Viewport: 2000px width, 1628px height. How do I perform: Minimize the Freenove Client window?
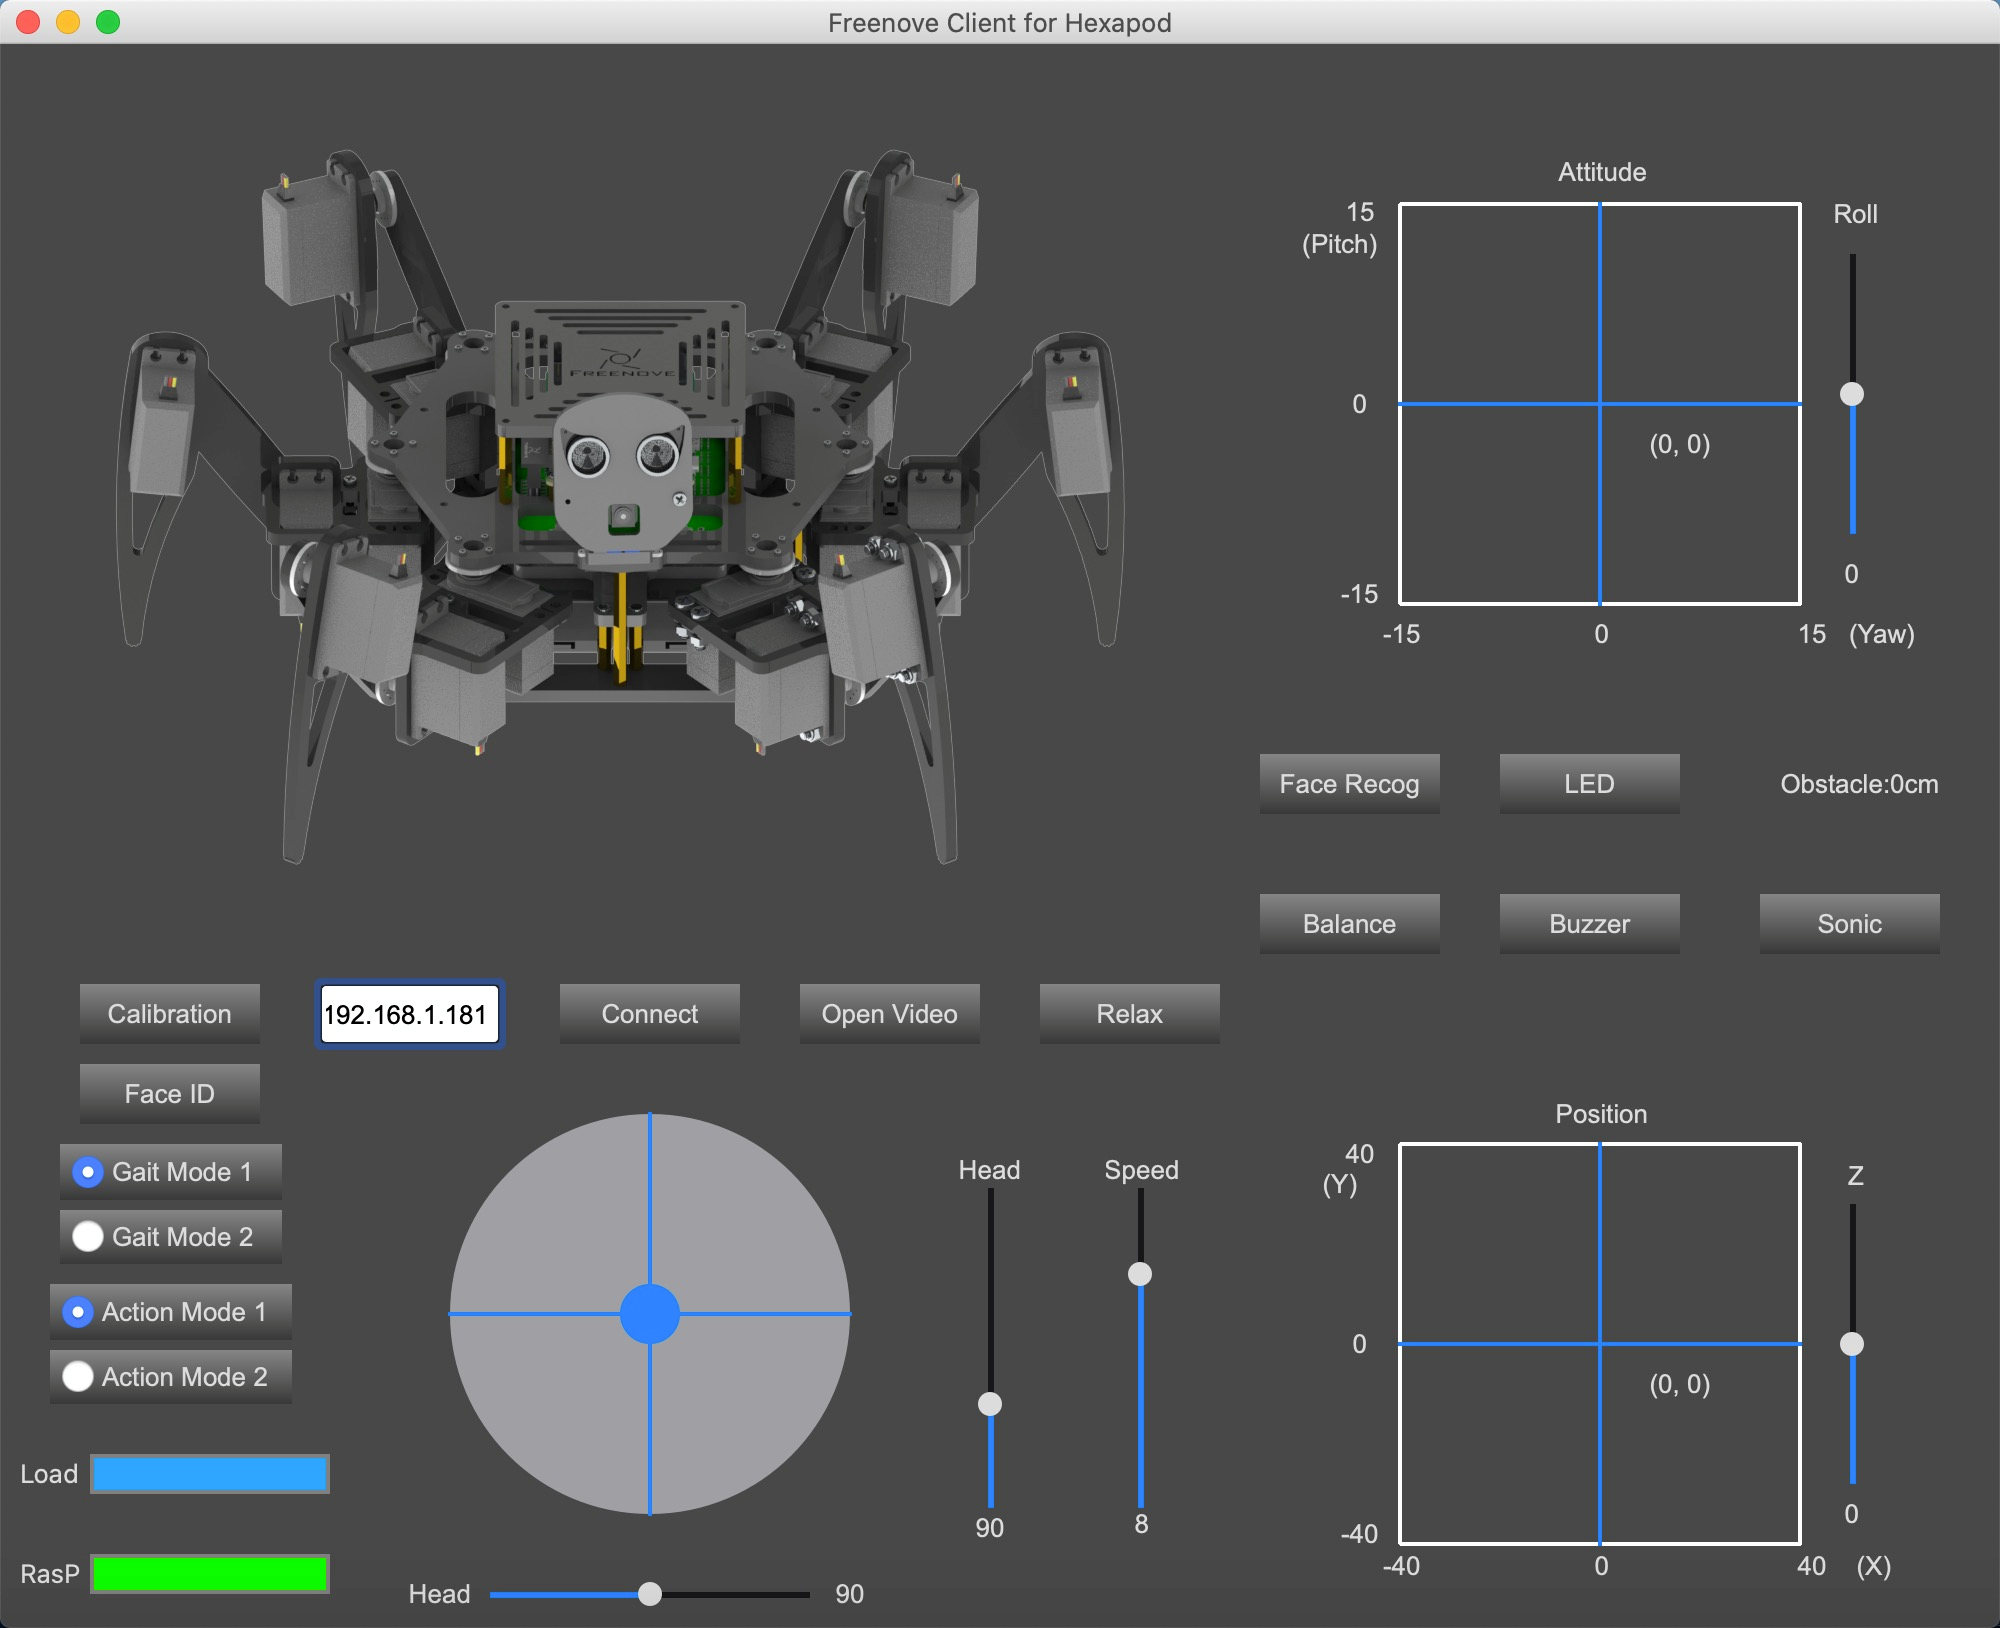coord(68,22)
